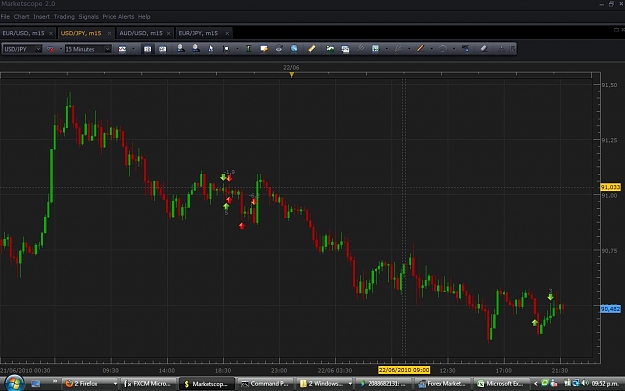Screen dimensions: 625x391
Task: Click the blue globe icon in toolbar
Action: click(294, 49)
